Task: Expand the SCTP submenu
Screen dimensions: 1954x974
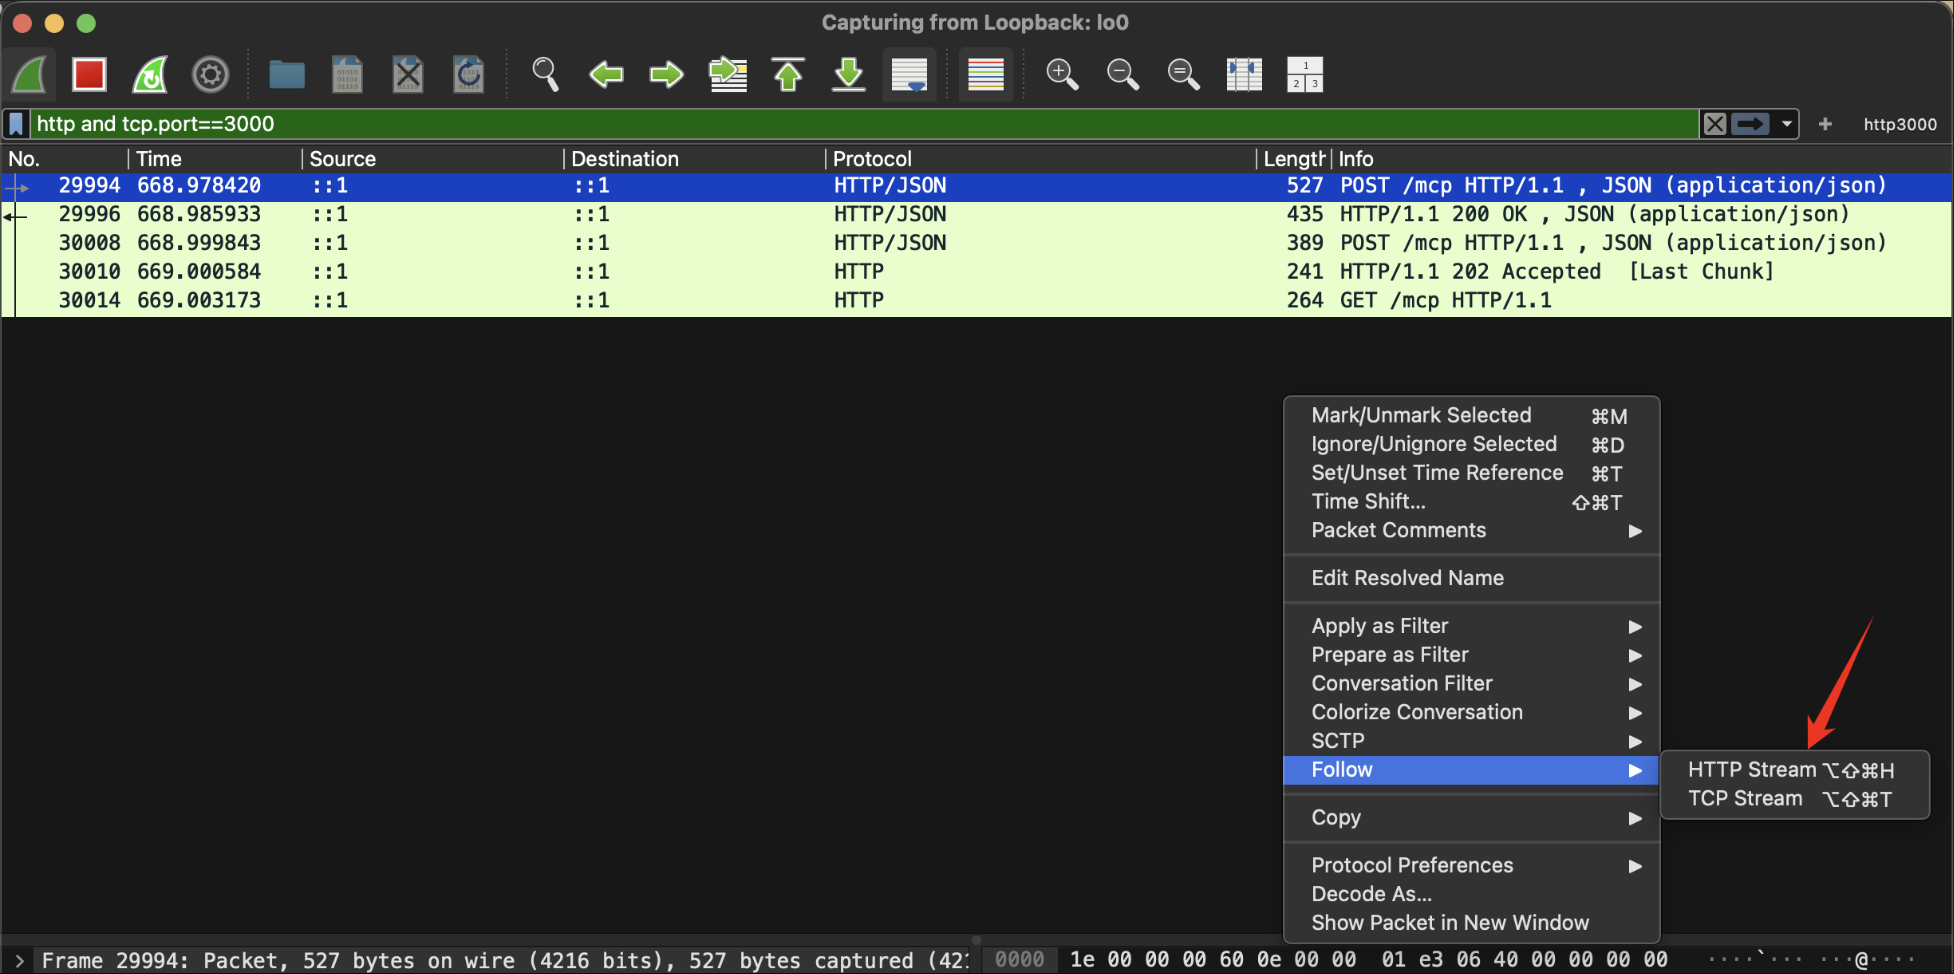Action: [x=1471, y=741]
